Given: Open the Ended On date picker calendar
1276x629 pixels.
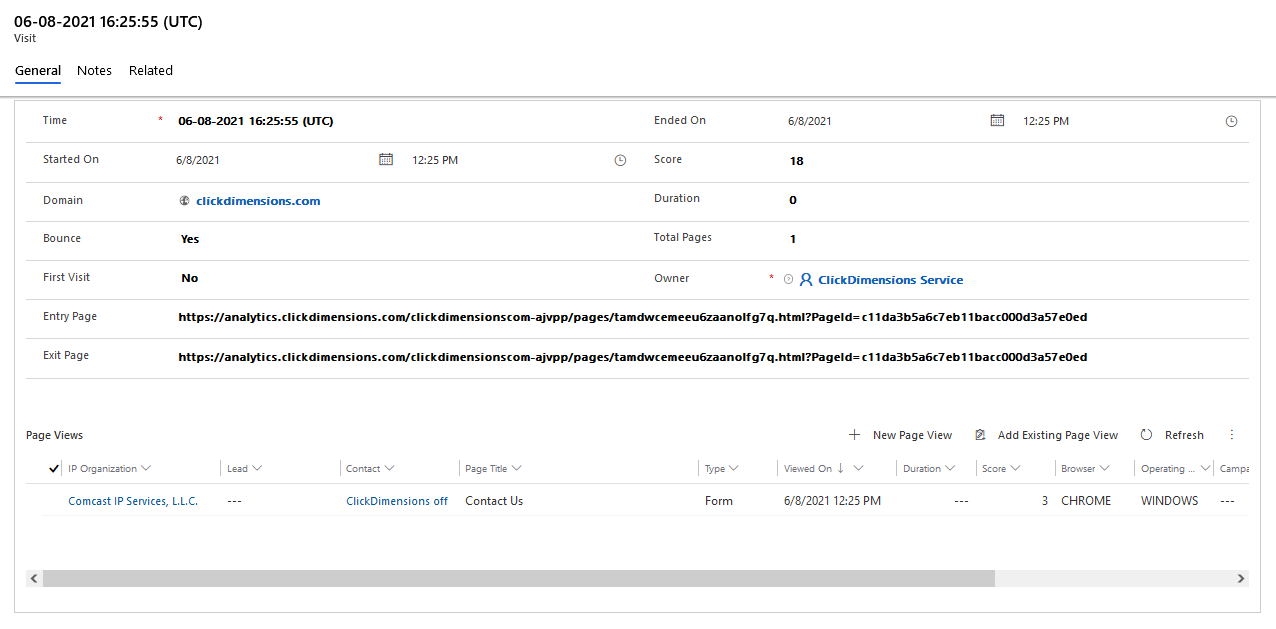Looking at the screenshot, I should click(996, 119).
